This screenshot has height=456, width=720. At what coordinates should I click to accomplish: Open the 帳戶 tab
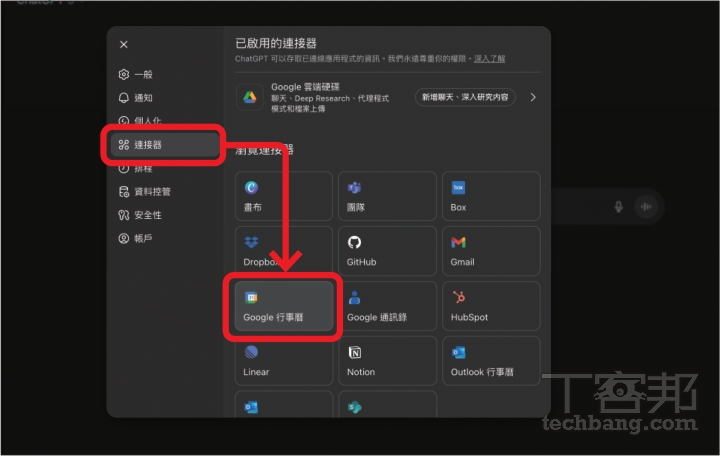pyautogui.click(x=164, y=238)
